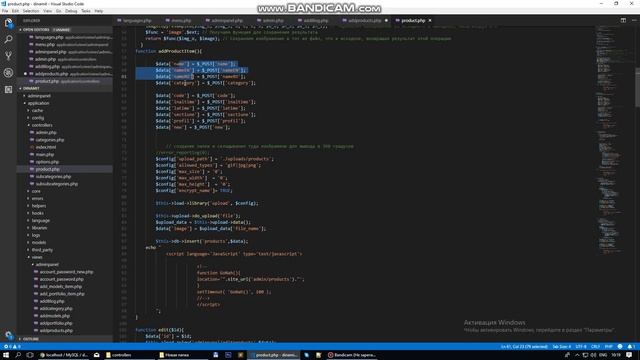Open addcategory.php in the explorer tree
640x360 pixels.
pyautogui.click(x=56, y=309)
